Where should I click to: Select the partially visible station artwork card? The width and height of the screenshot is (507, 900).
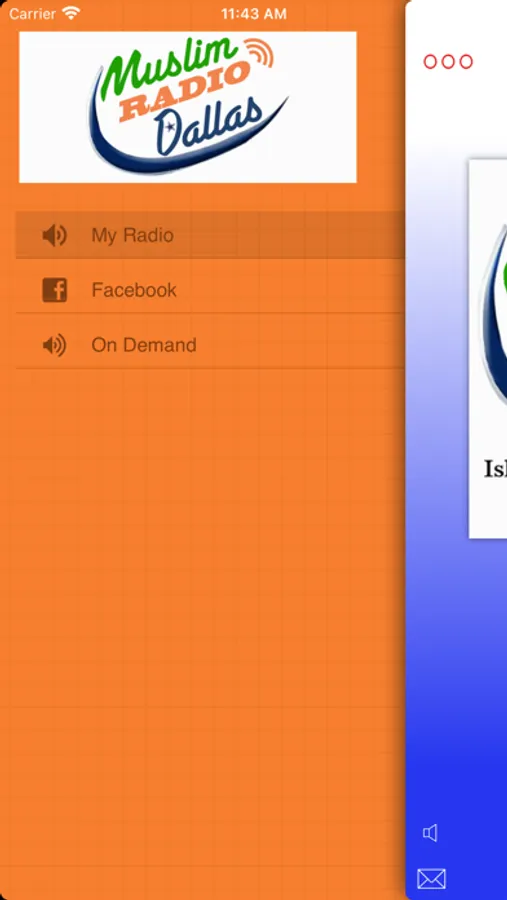tap(488, 349)
